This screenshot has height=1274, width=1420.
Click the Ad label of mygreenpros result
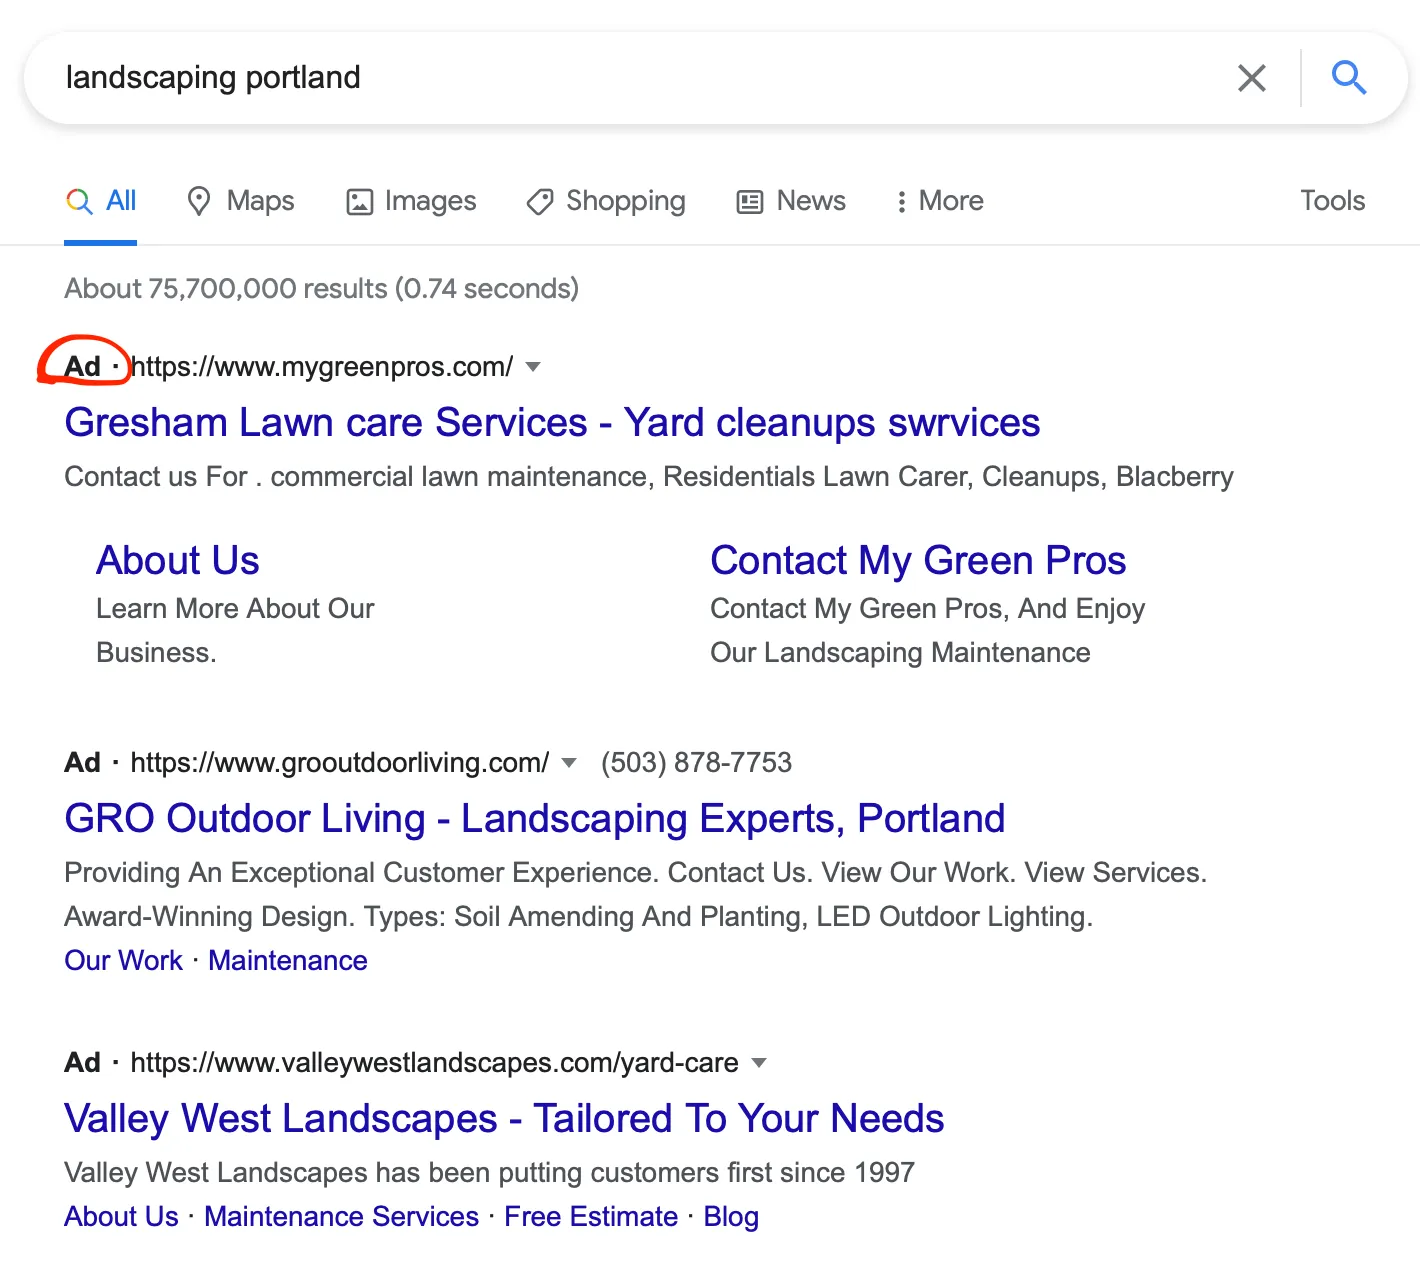[82, 367]
